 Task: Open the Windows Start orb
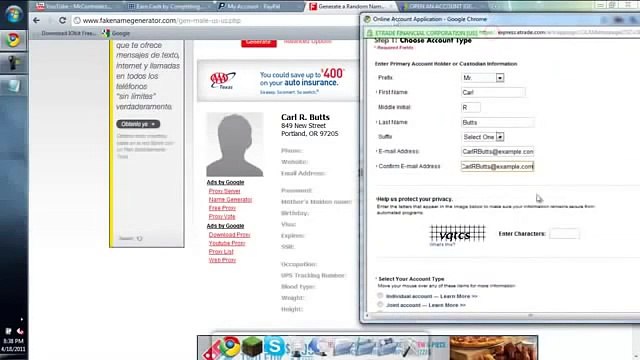[x=13, y=13]
